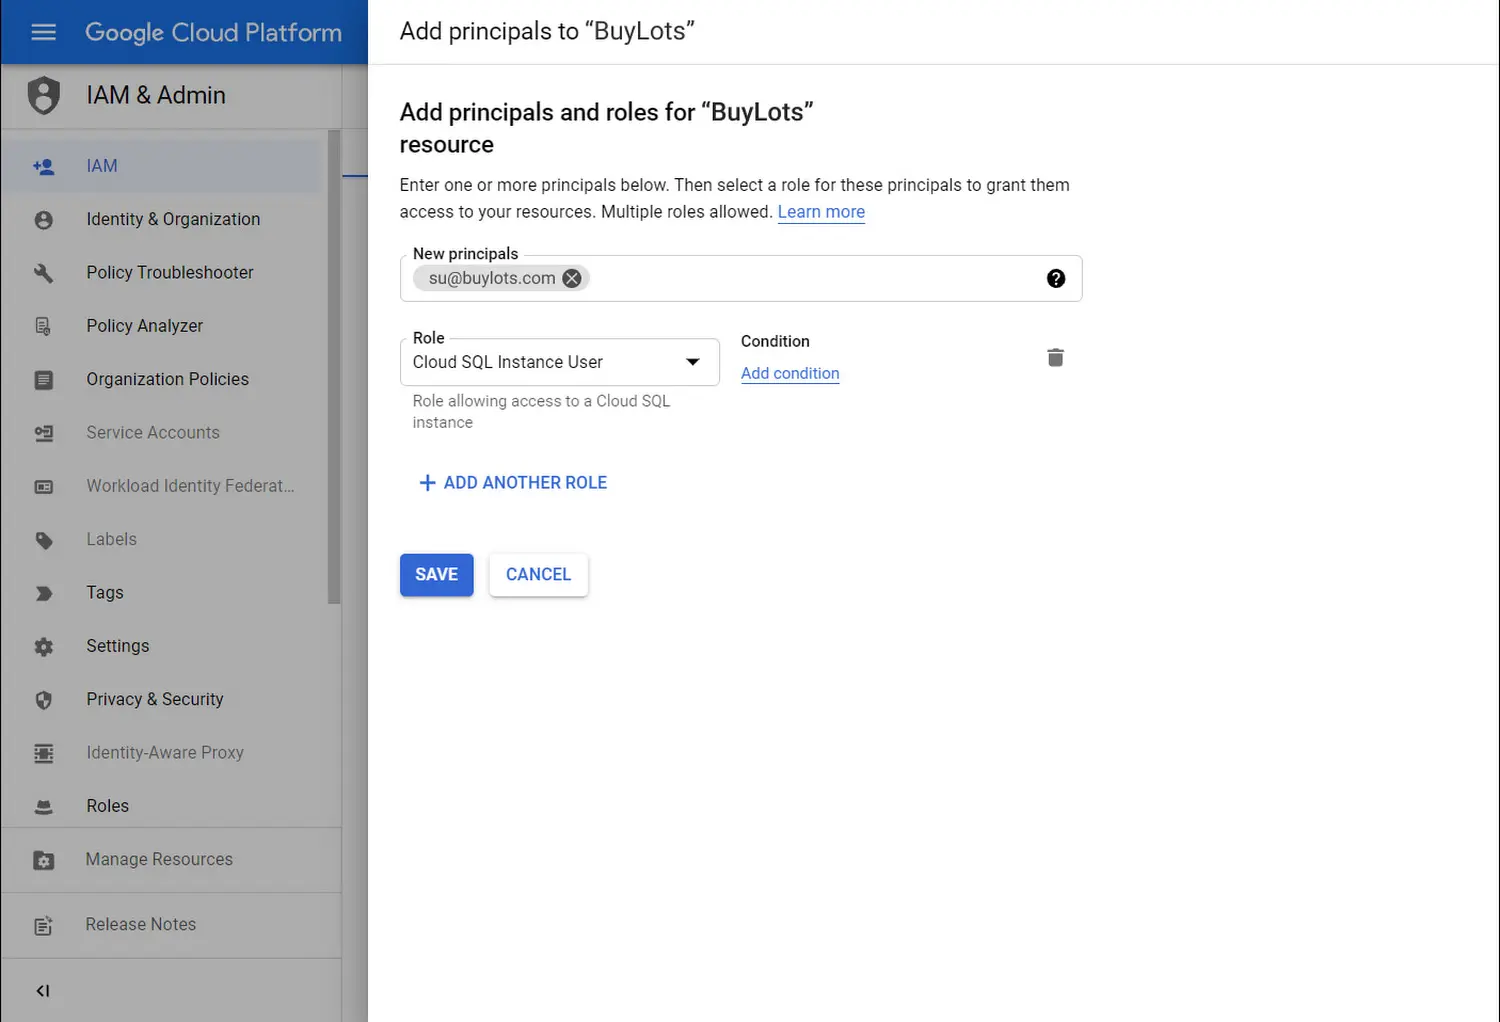Image resolution: width=1500 pixels, height=1022 pixels.
Task: Open help for New principals field
Action: (x=1056, y=278)
